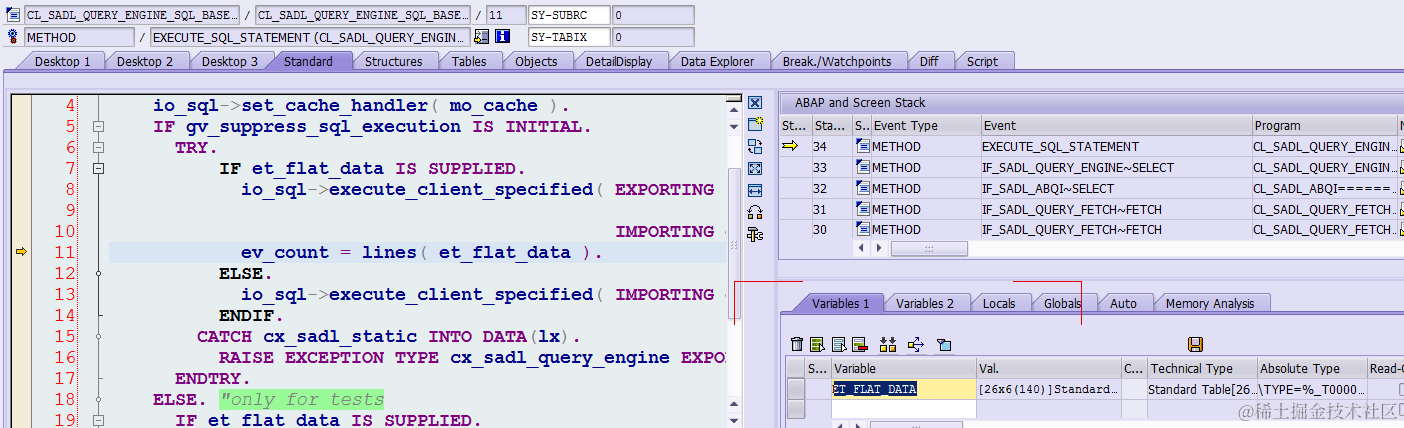
Task: Switch to the Variables 2 tab
Action: pos(925,303)
